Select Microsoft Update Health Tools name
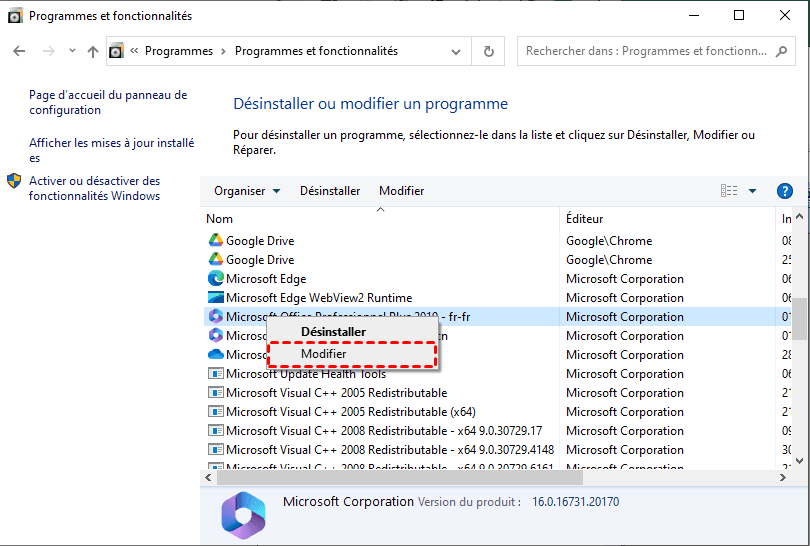Viewport: 810px width, 546px height. tap(306, 373)
